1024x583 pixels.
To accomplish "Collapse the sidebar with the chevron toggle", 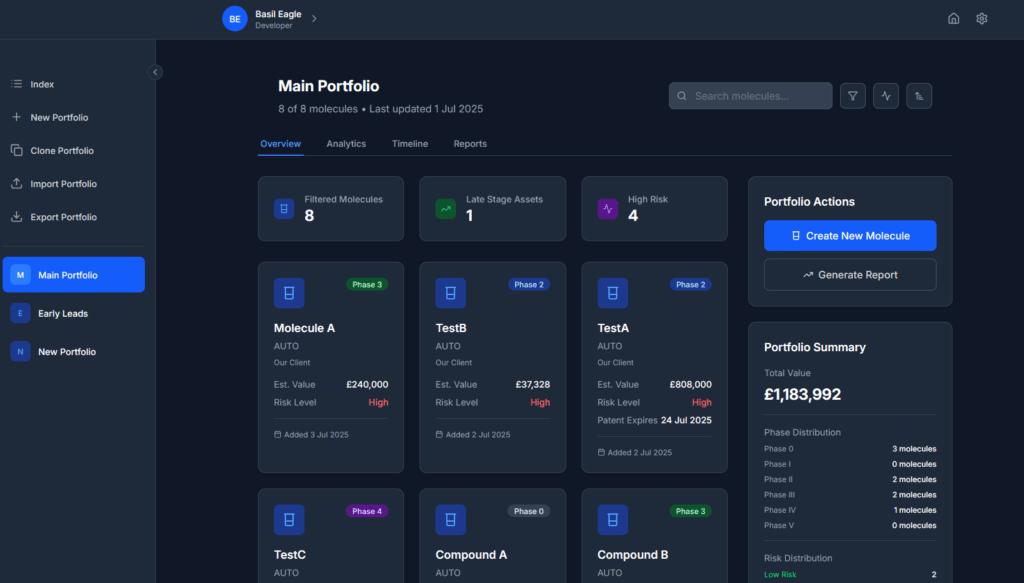I will point(155,72).
